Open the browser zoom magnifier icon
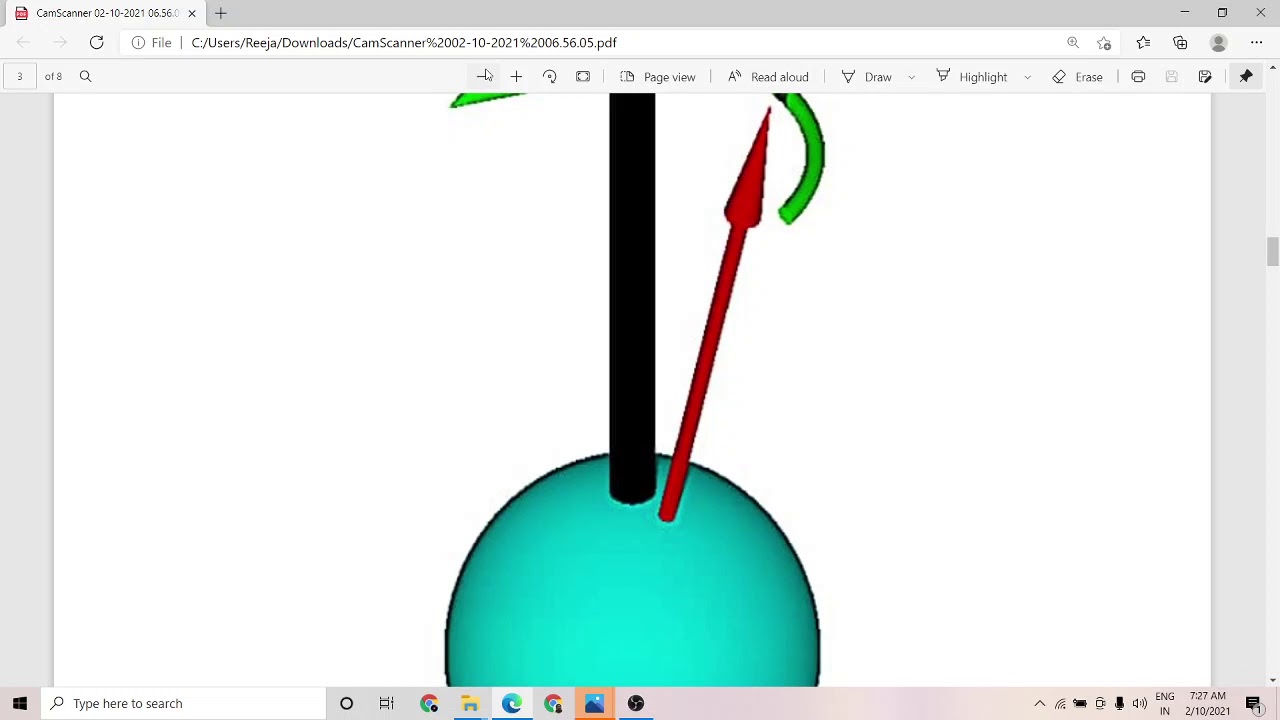This screenshot has width=1280, height=720. click(1073, 42)
